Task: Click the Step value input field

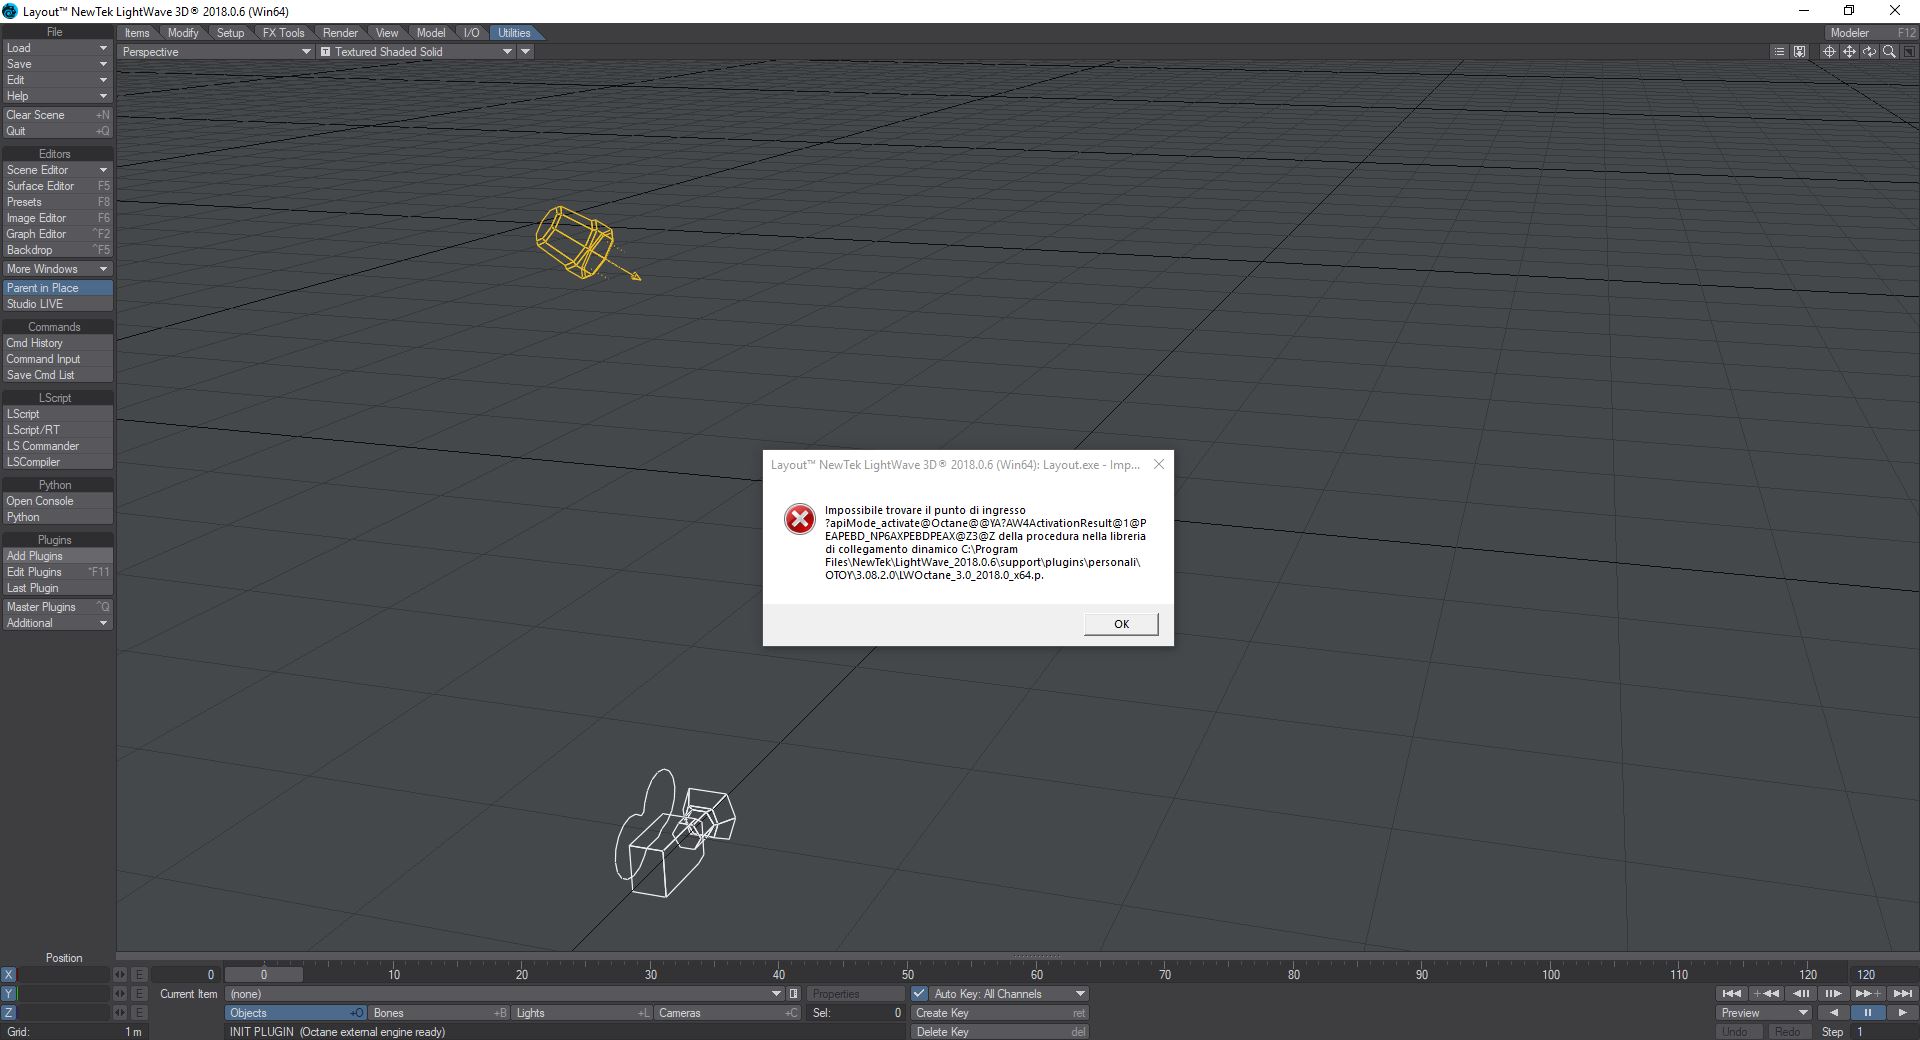Action: click(x=1884, y=1032)
